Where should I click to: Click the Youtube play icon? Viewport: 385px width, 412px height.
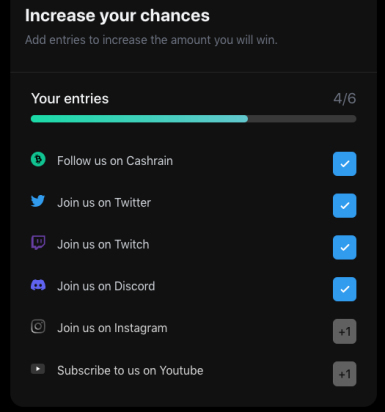pyautogui.click(x=38, y=369)
